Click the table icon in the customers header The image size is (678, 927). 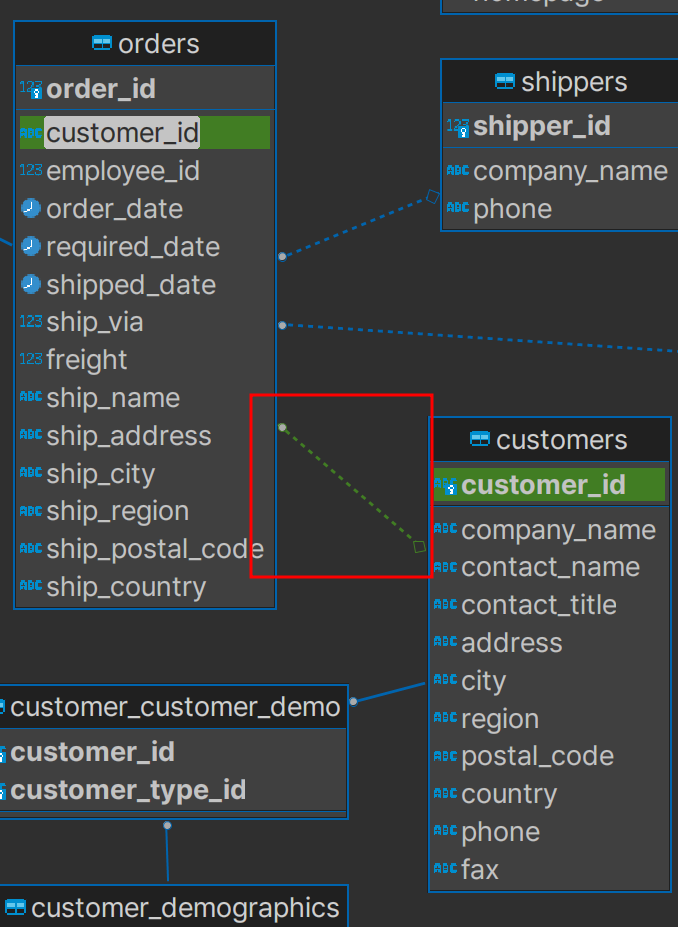pos(479,439)
